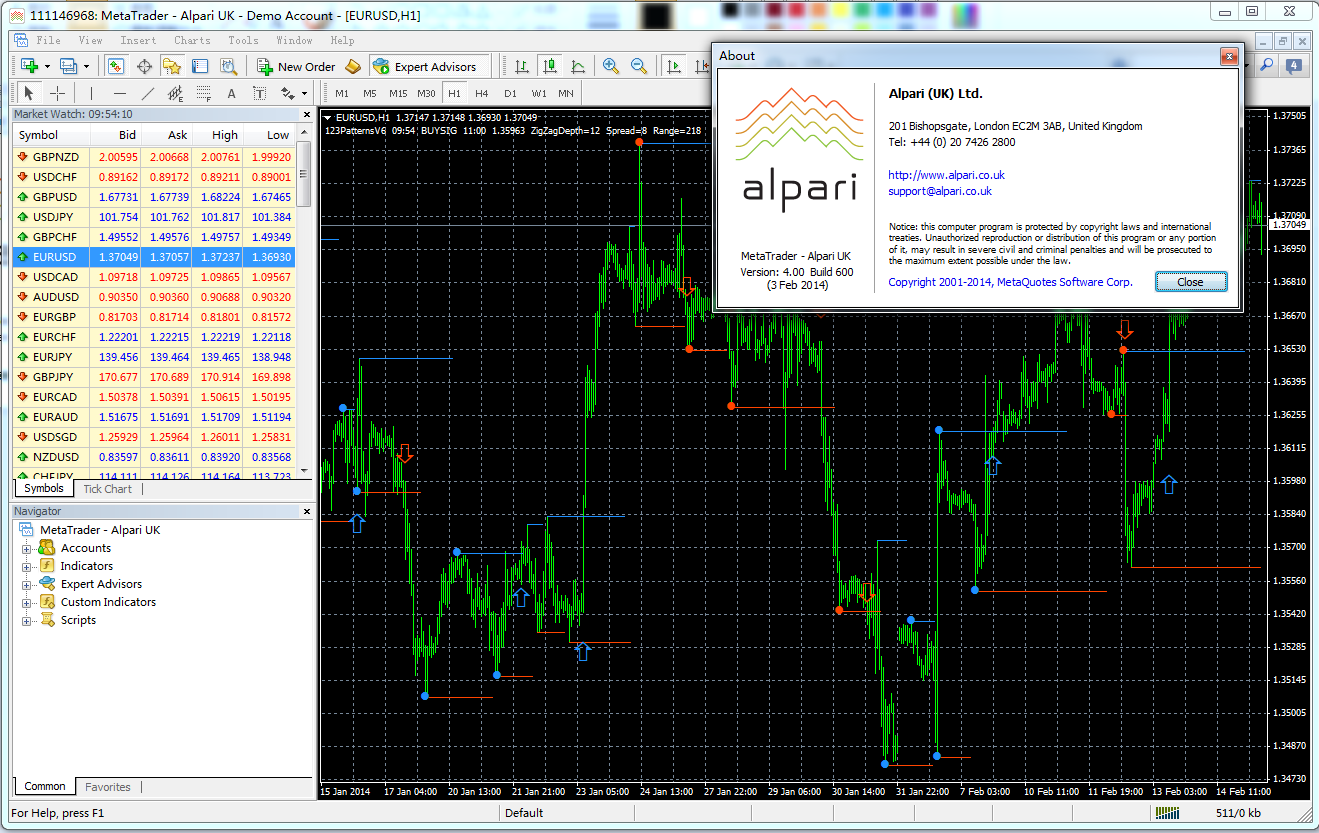
Task: Toggle the H1 timeframe button
Action: [454, 93]
